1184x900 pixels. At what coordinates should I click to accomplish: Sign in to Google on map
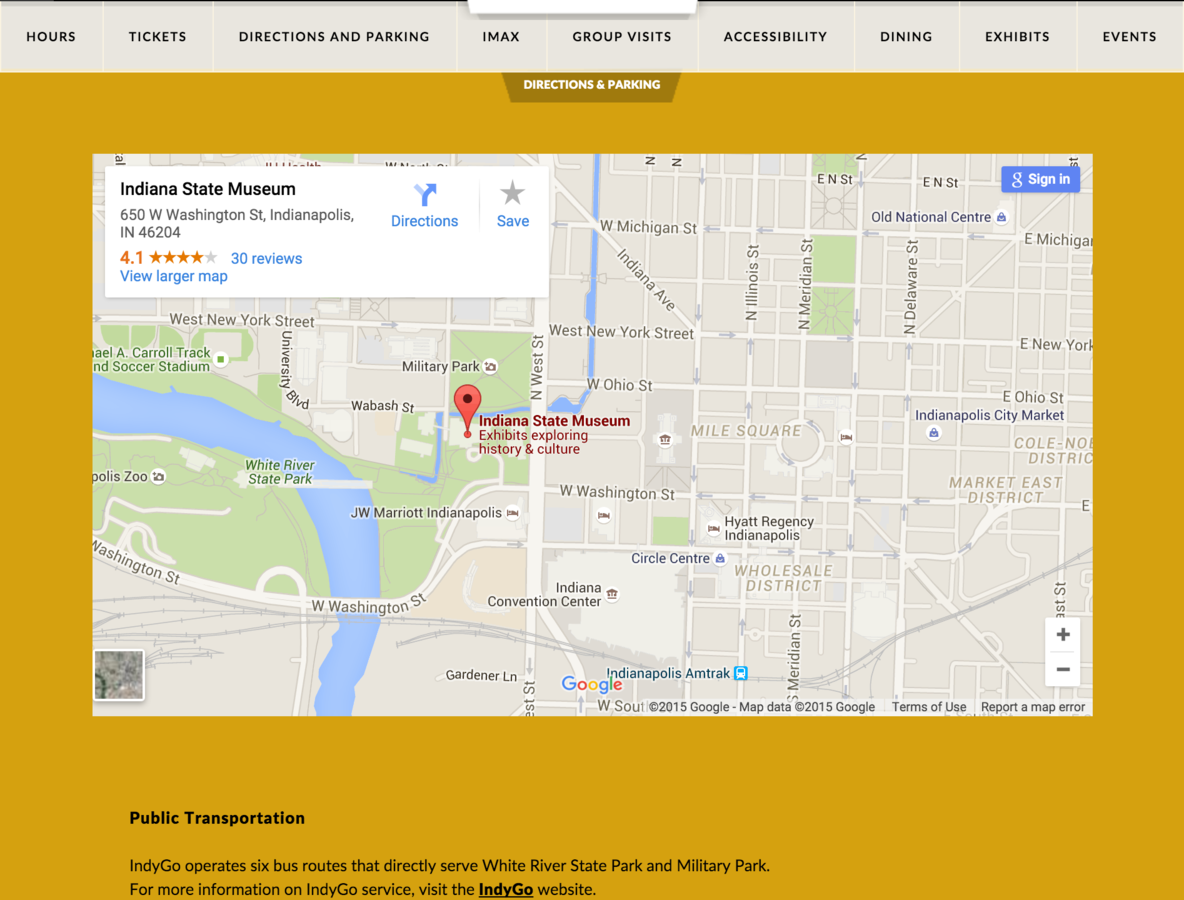[1040, 179]
